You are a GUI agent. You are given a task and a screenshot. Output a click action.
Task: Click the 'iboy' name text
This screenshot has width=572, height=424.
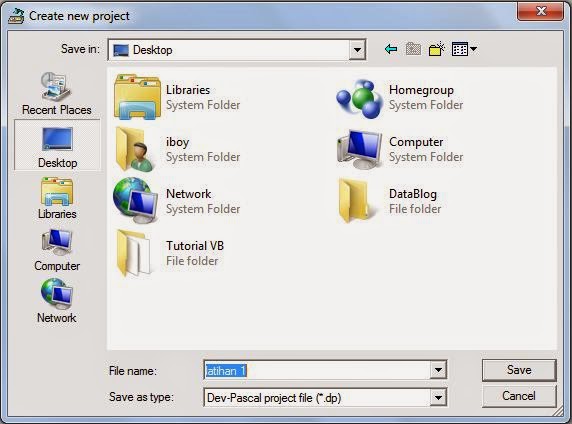click(x=178, y=142)
